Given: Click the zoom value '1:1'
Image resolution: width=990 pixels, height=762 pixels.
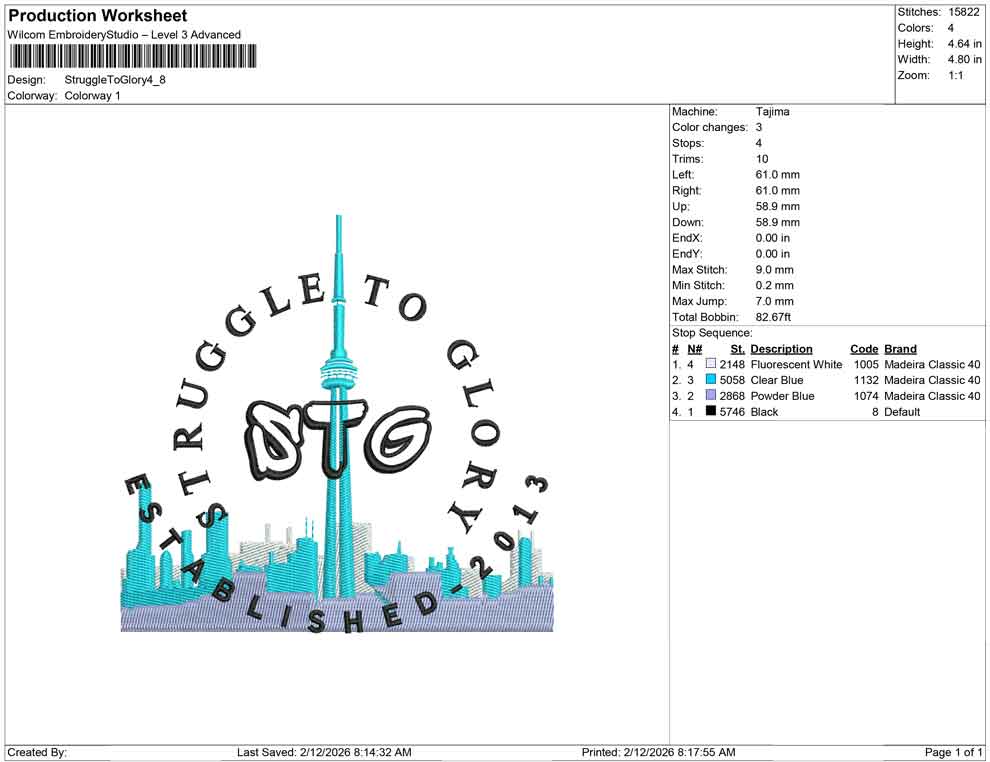Looking at the screenshot, I should 955,75.
